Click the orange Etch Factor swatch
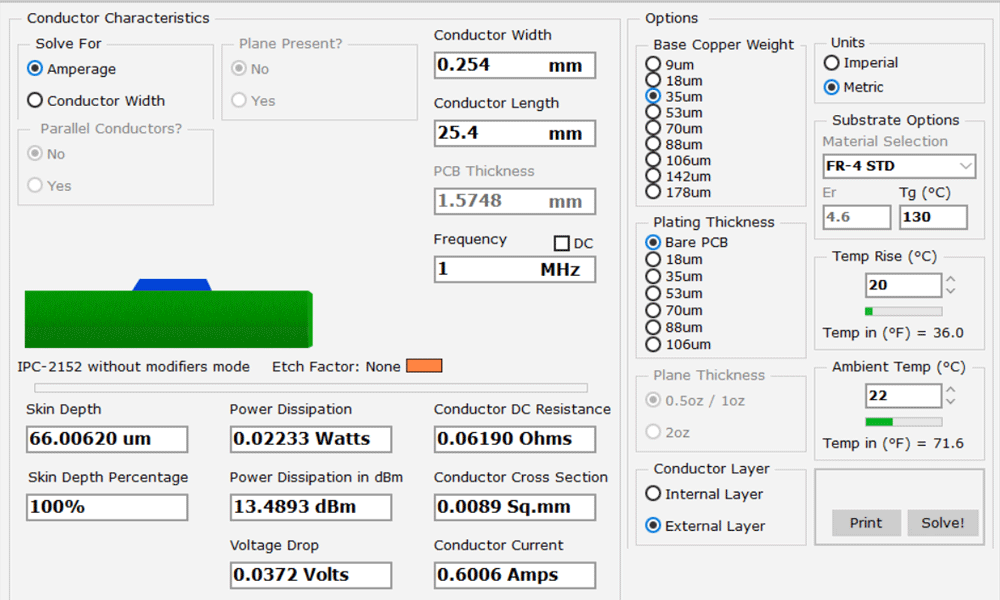 coord(424,366)
